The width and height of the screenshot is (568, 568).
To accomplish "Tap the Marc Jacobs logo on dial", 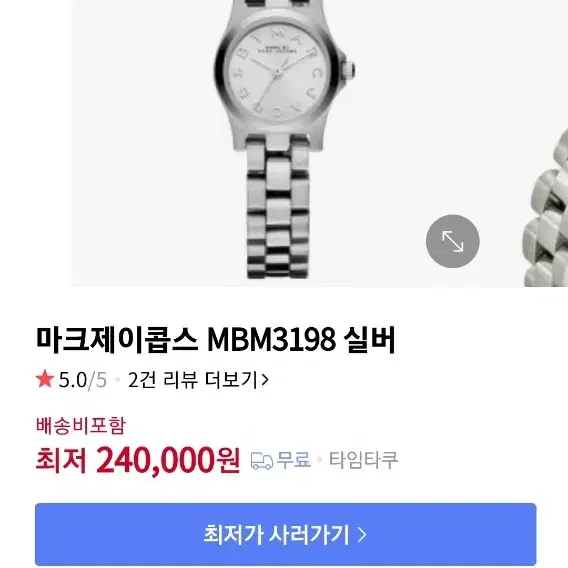I will (277, 50).
